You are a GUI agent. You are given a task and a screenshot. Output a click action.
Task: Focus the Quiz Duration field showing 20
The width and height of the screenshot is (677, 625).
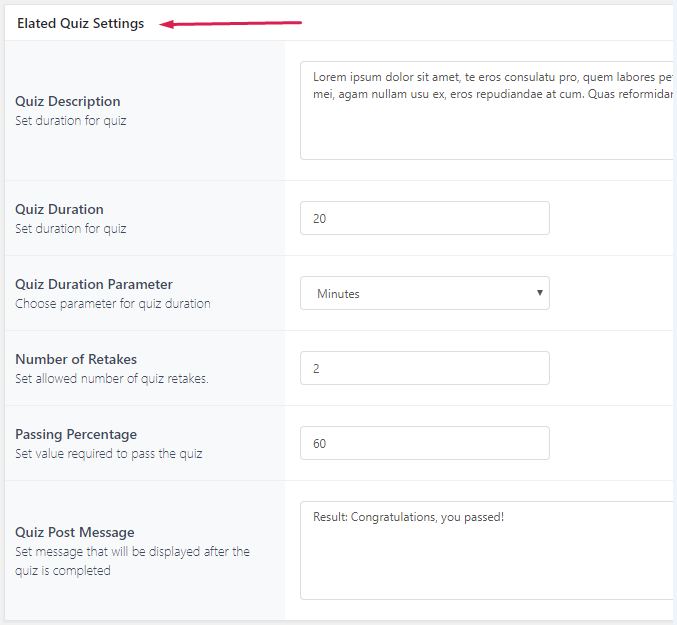point(424,218)
